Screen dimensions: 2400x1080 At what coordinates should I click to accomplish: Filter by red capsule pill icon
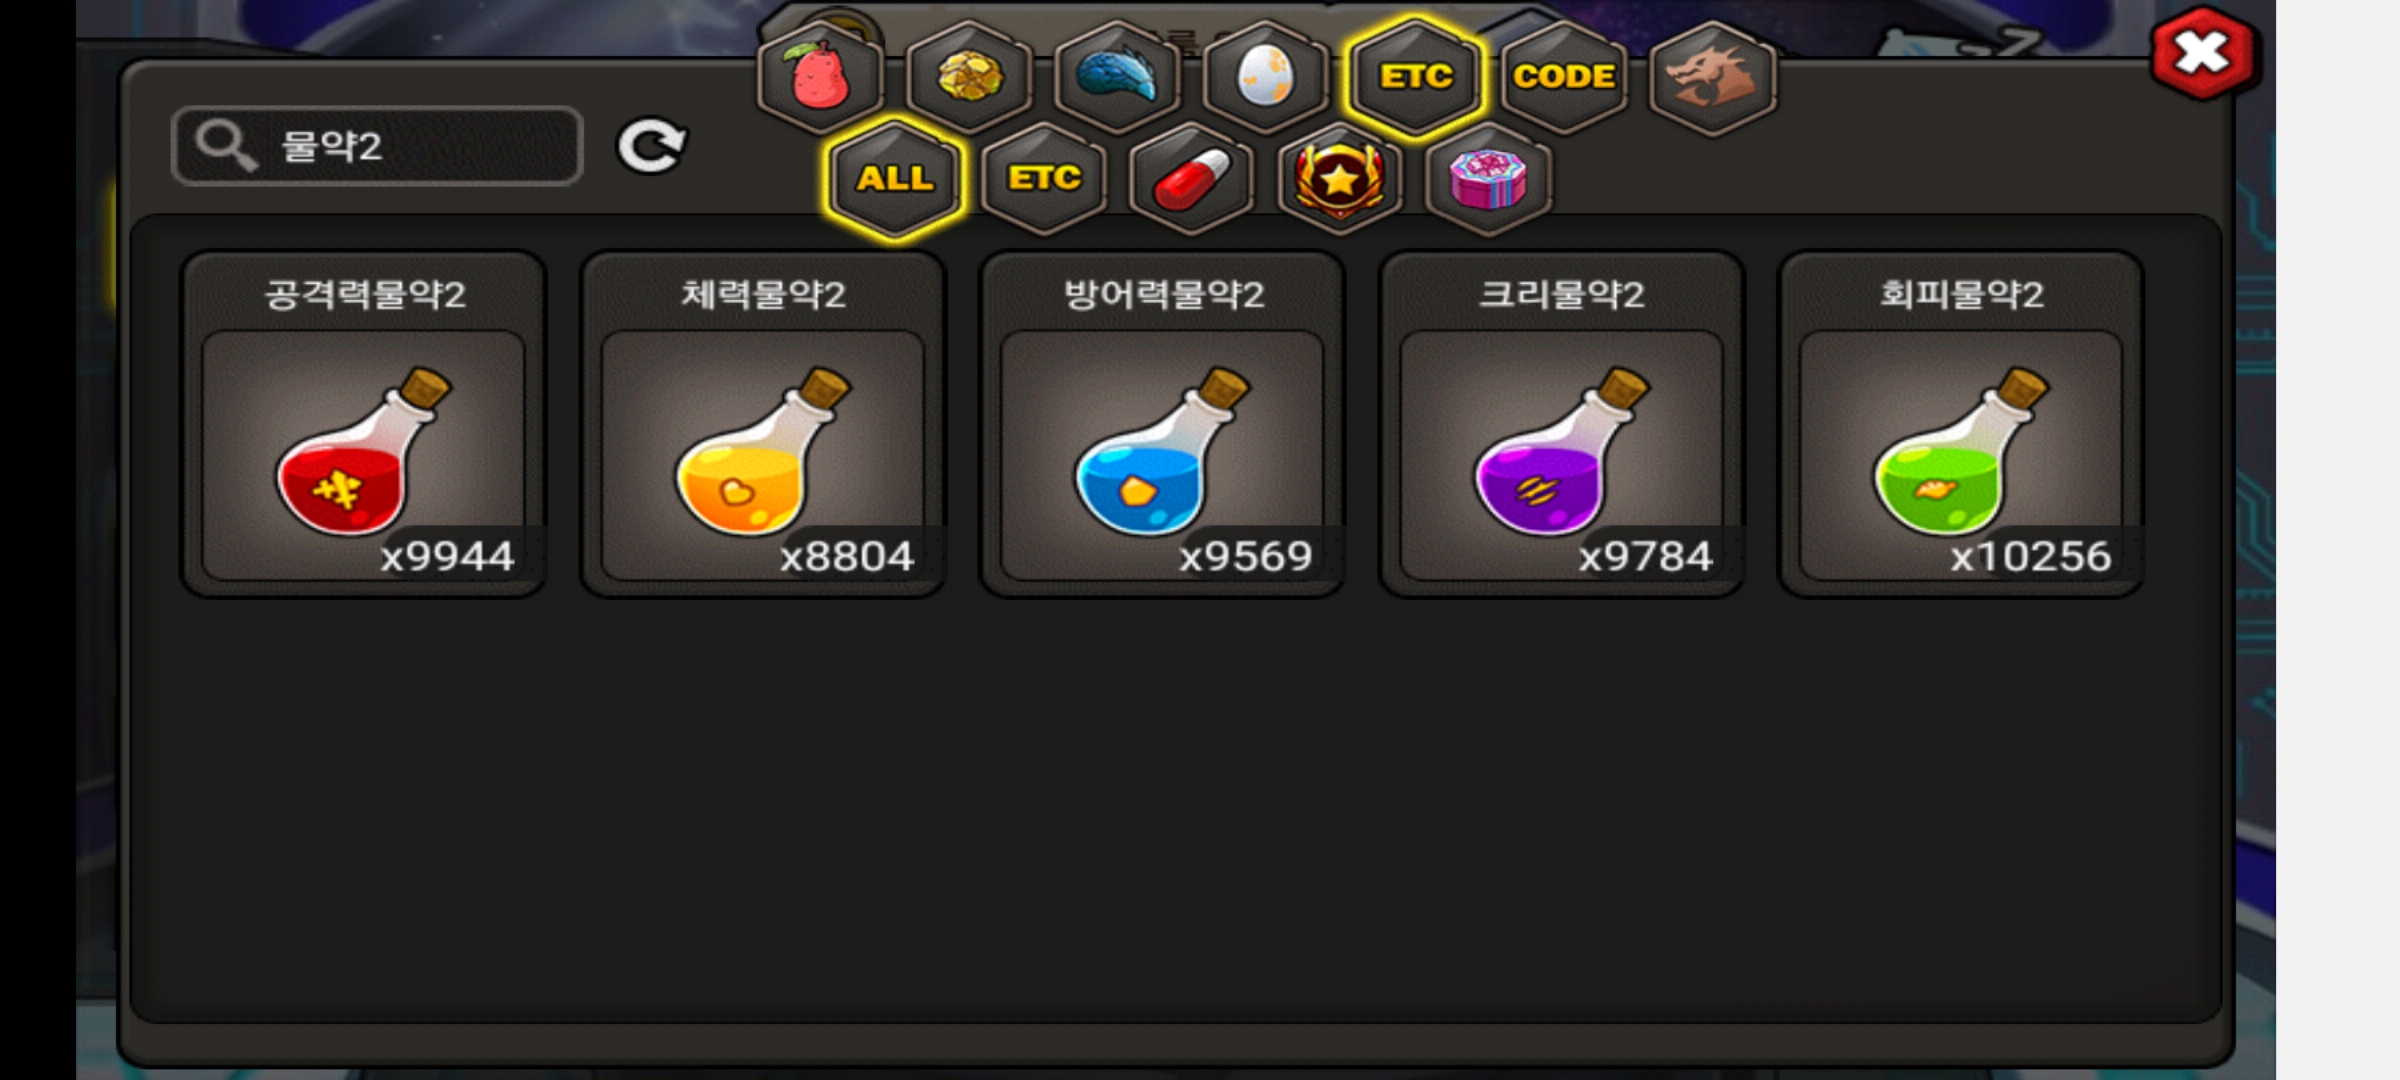pyautogui.click(x=1191, y=178)
